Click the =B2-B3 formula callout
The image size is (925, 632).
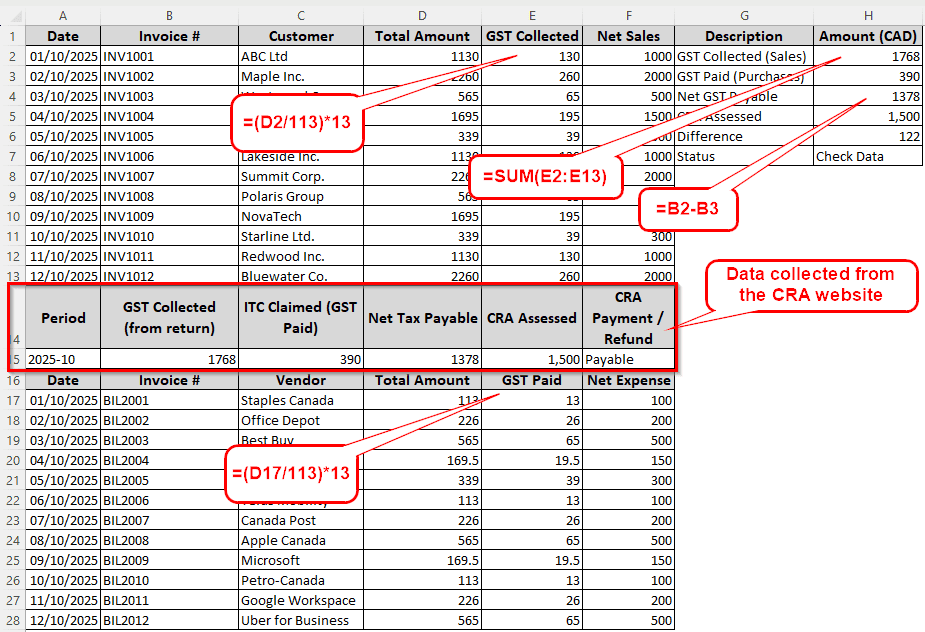pyautogui.click(x=687, y=210)
